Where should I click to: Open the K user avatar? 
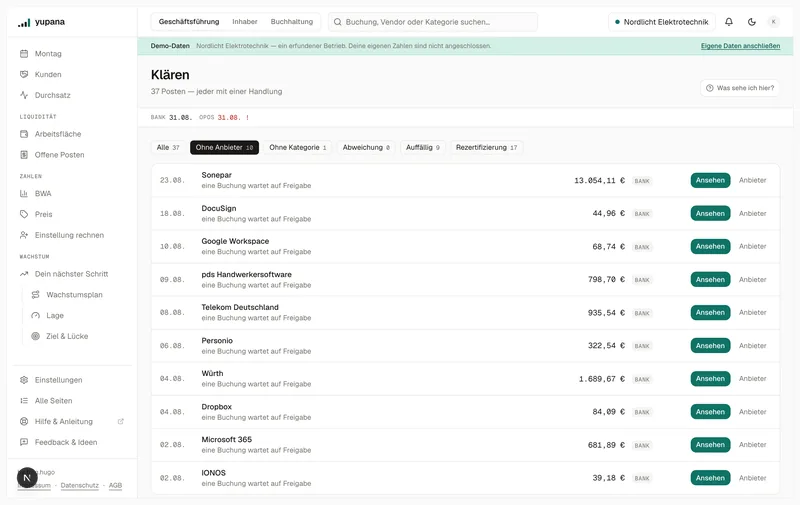(773, 22)
